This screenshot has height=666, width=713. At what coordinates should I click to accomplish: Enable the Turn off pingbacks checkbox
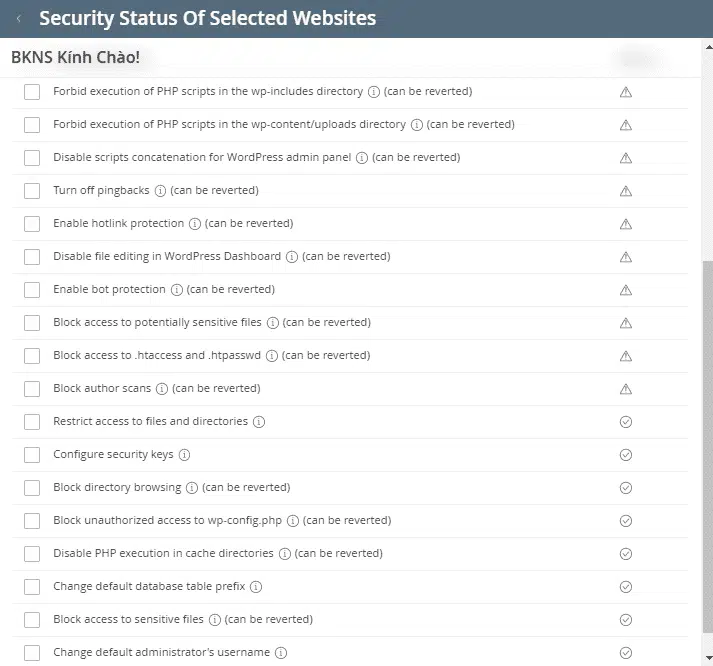32,191
